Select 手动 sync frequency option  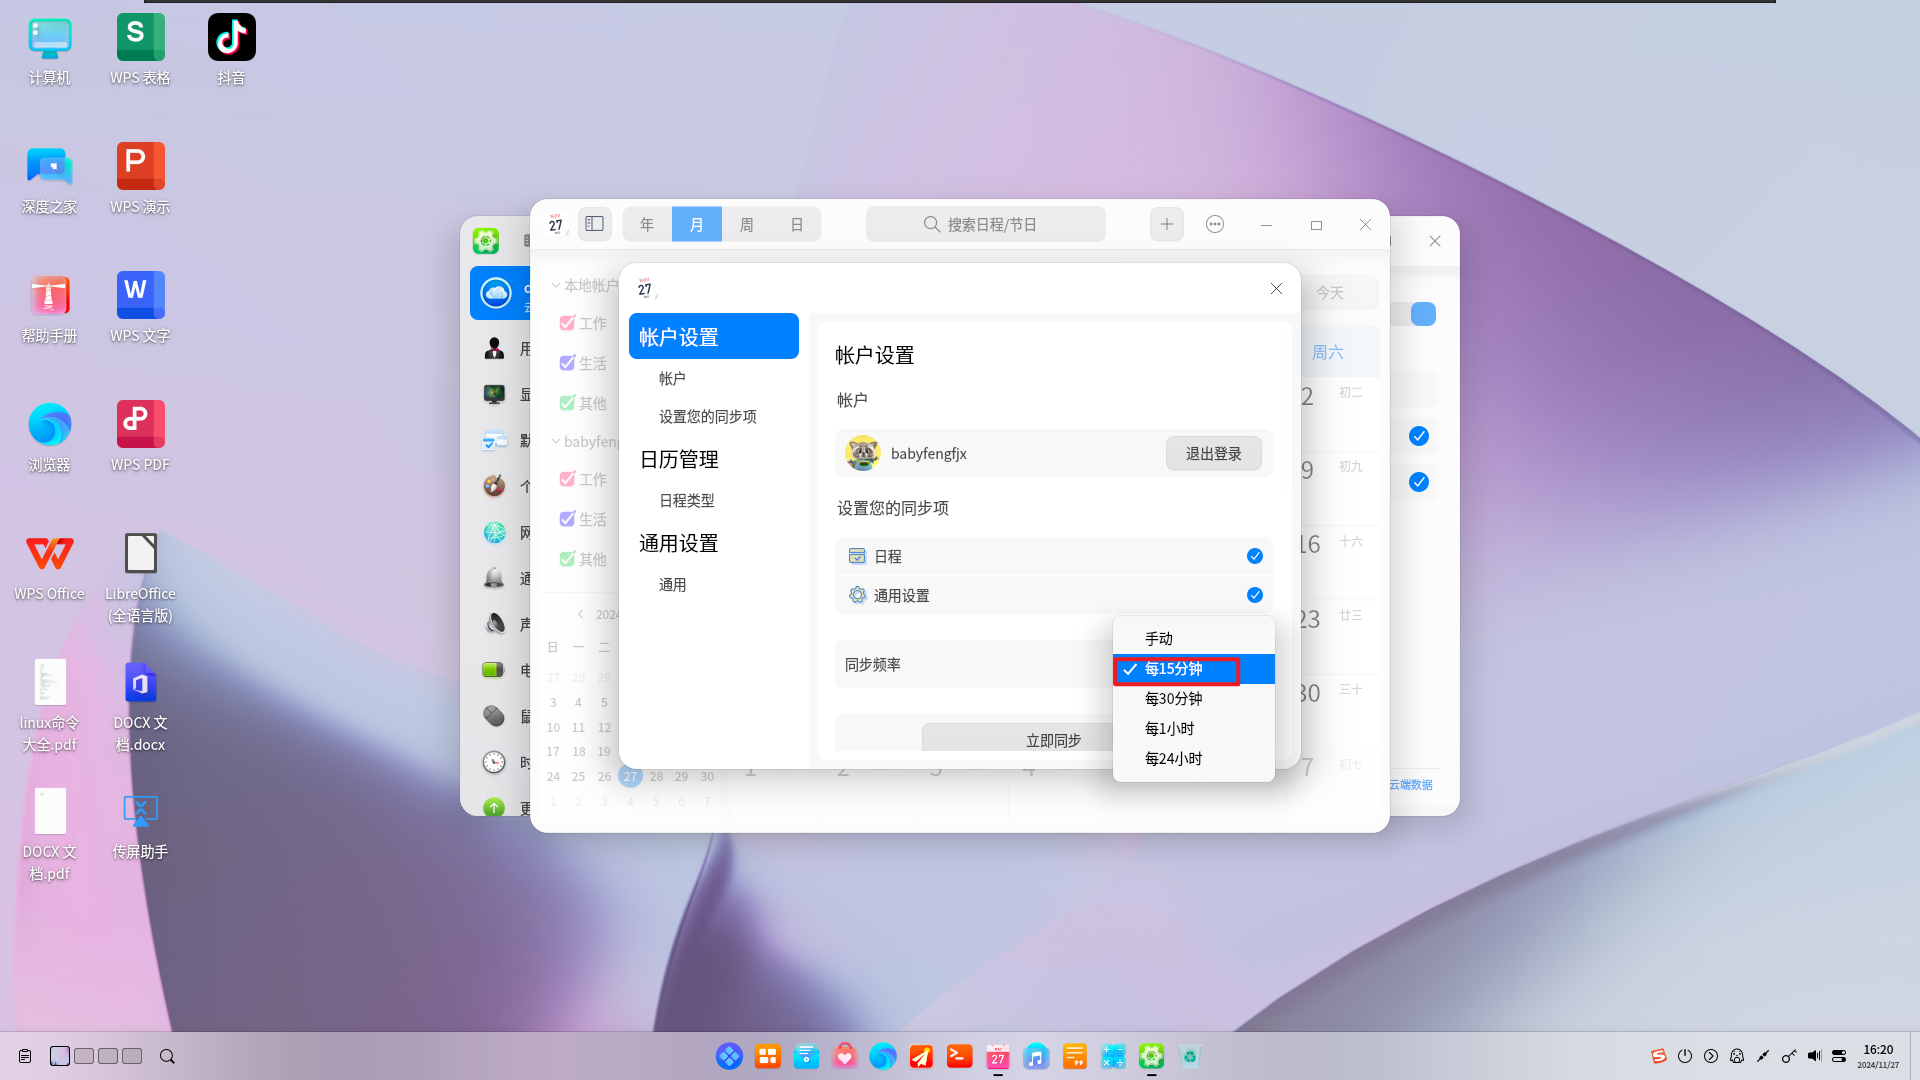1193,638
